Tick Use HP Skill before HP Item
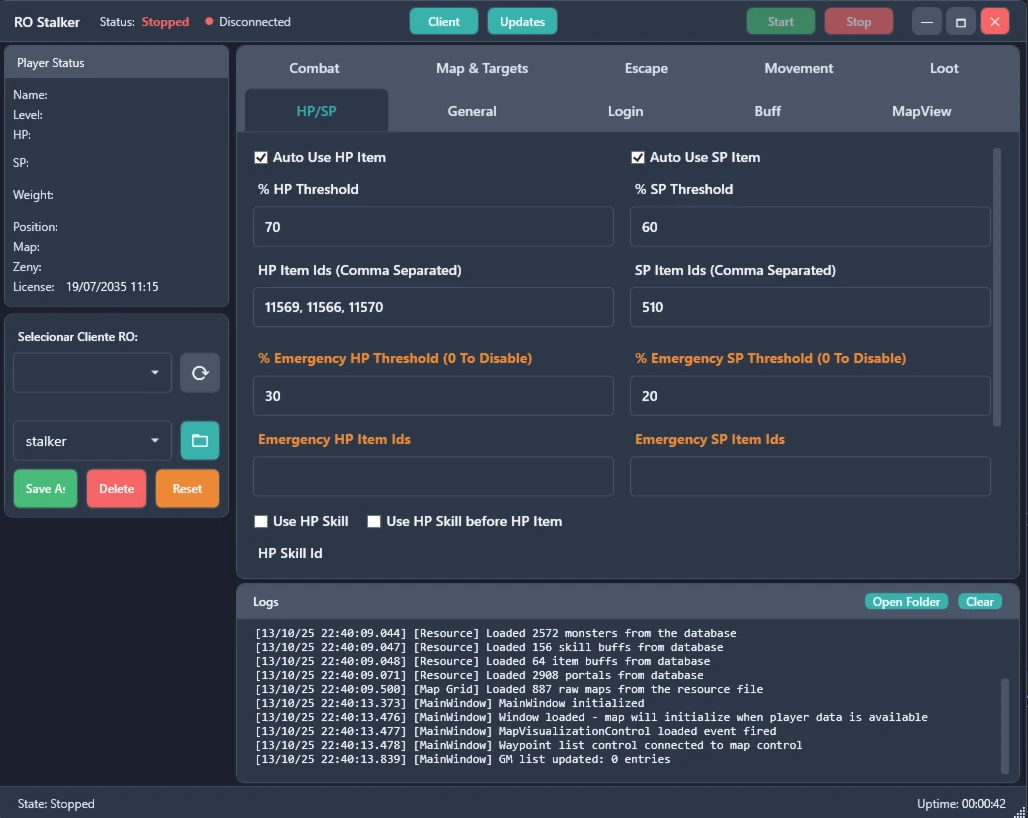 point(374,521)
